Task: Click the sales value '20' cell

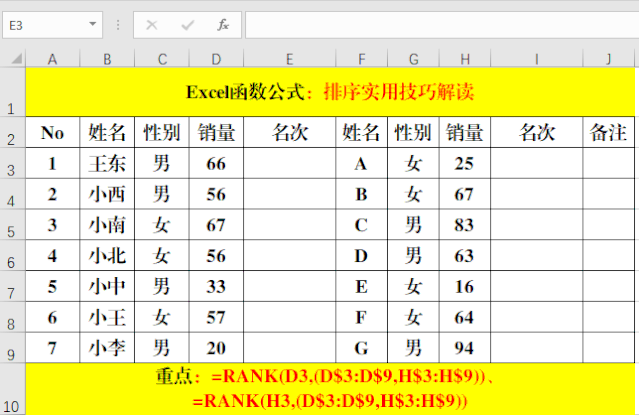Action: coord(216,348)
